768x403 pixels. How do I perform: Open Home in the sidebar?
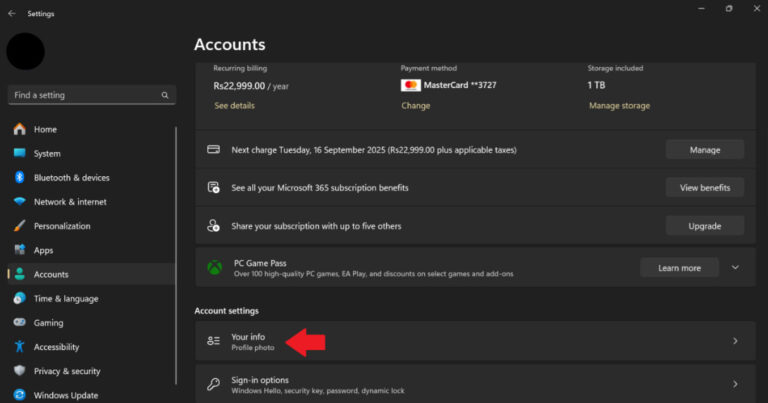click(x=91, y=129)
